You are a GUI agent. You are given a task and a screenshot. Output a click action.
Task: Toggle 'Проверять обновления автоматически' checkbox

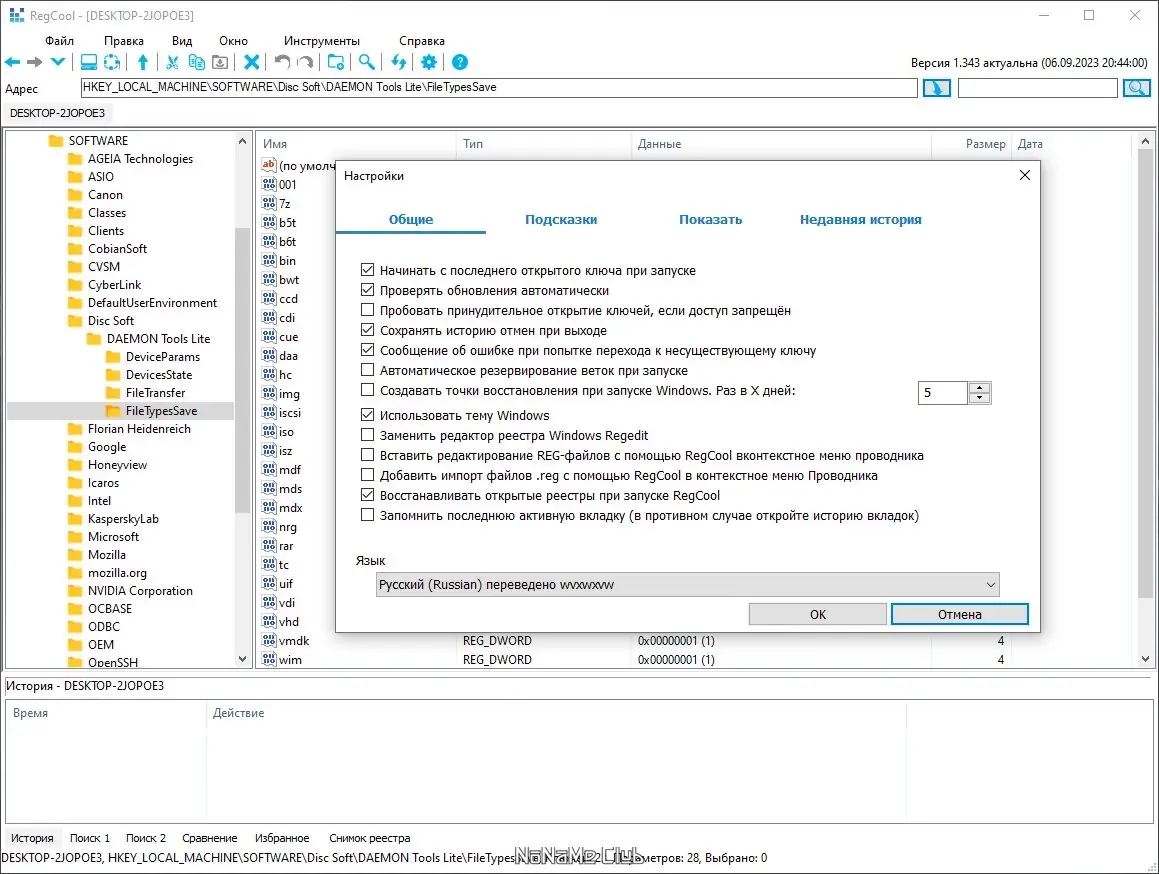coord(367,290)
